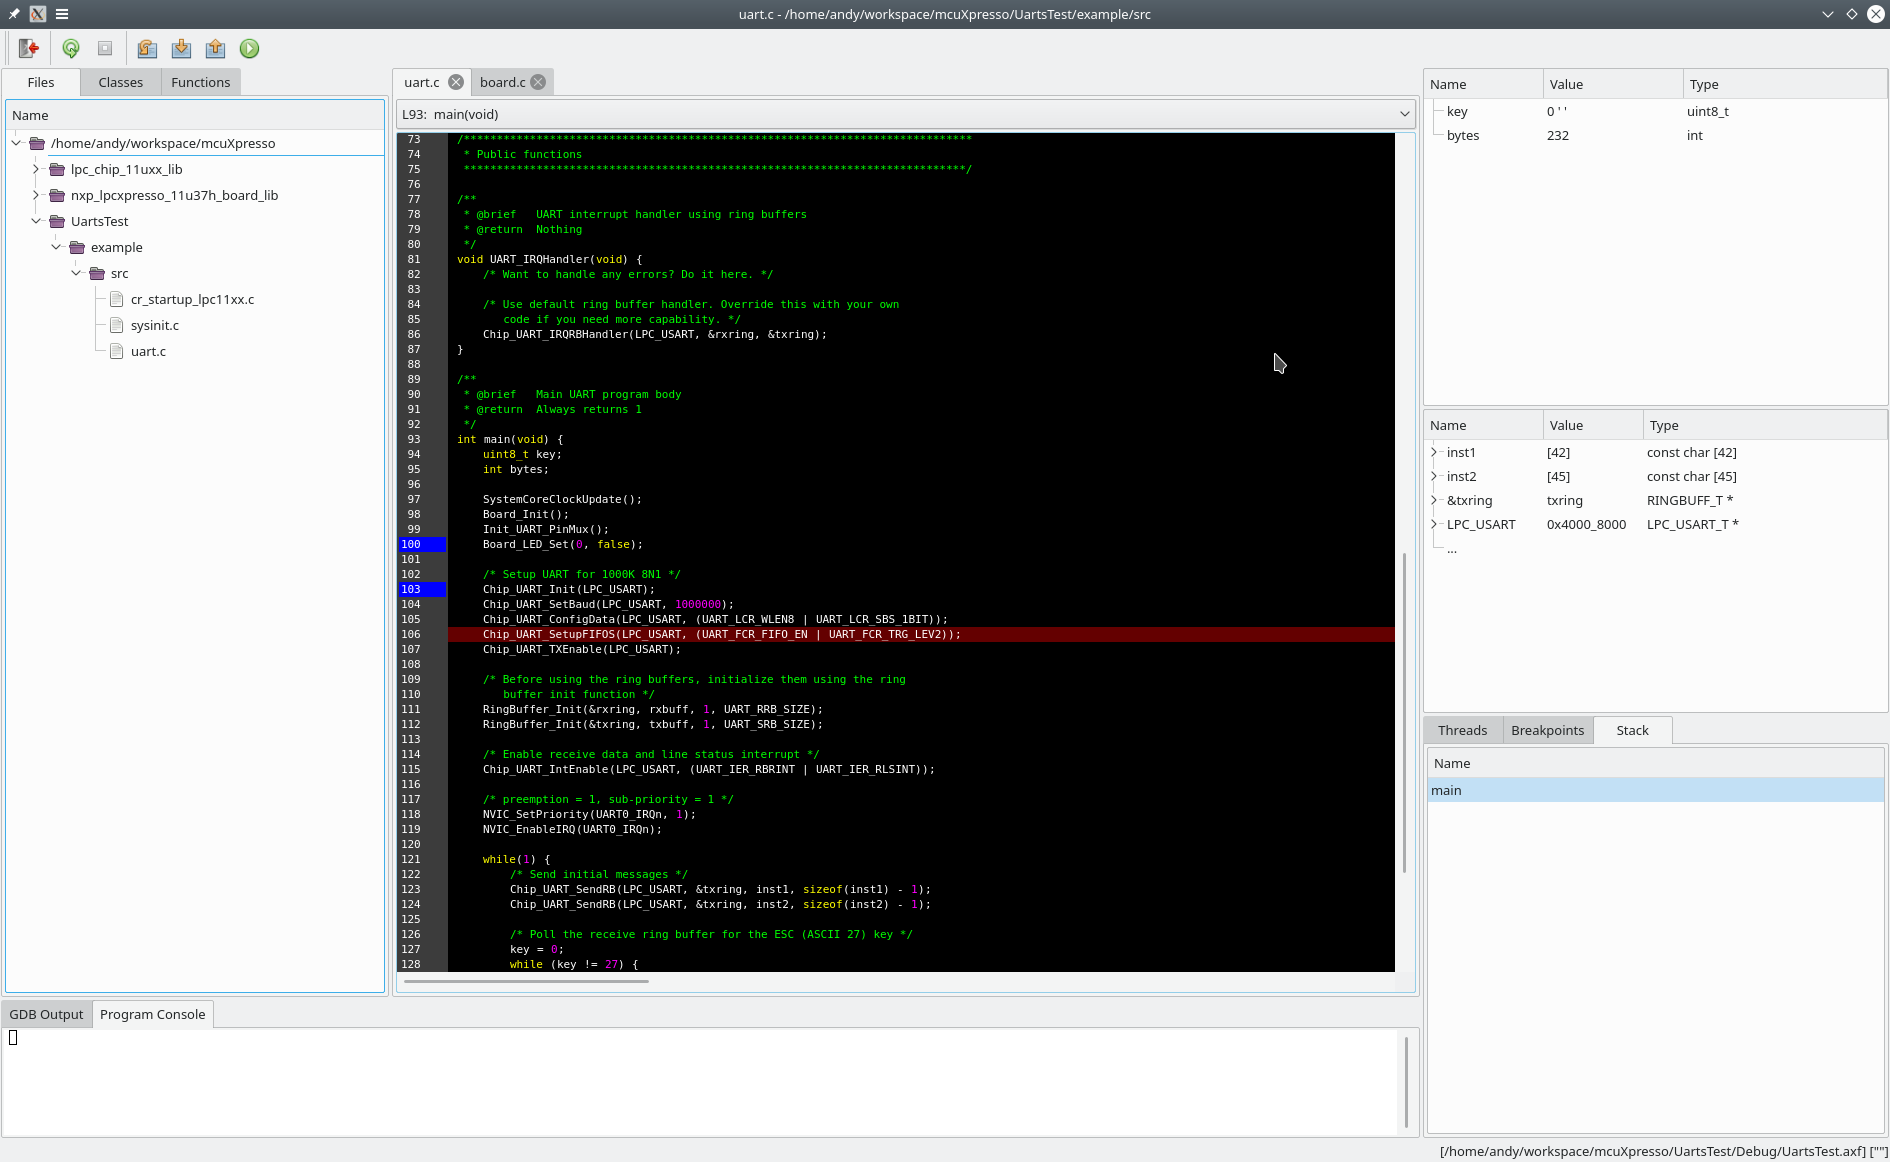Select the Program Console tab
Image resolution: width=1890 pixels, height=1162 pixels.
tap(152, 1014)
